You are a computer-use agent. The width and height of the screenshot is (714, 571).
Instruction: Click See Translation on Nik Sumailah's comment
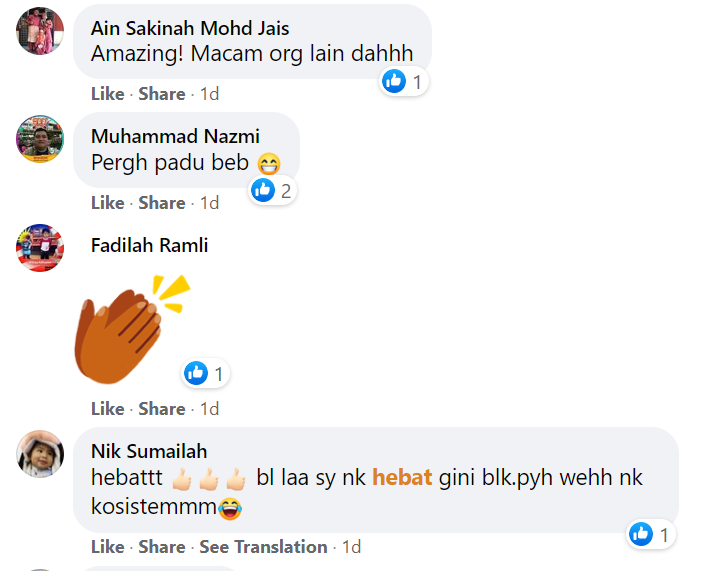point(263,547)
